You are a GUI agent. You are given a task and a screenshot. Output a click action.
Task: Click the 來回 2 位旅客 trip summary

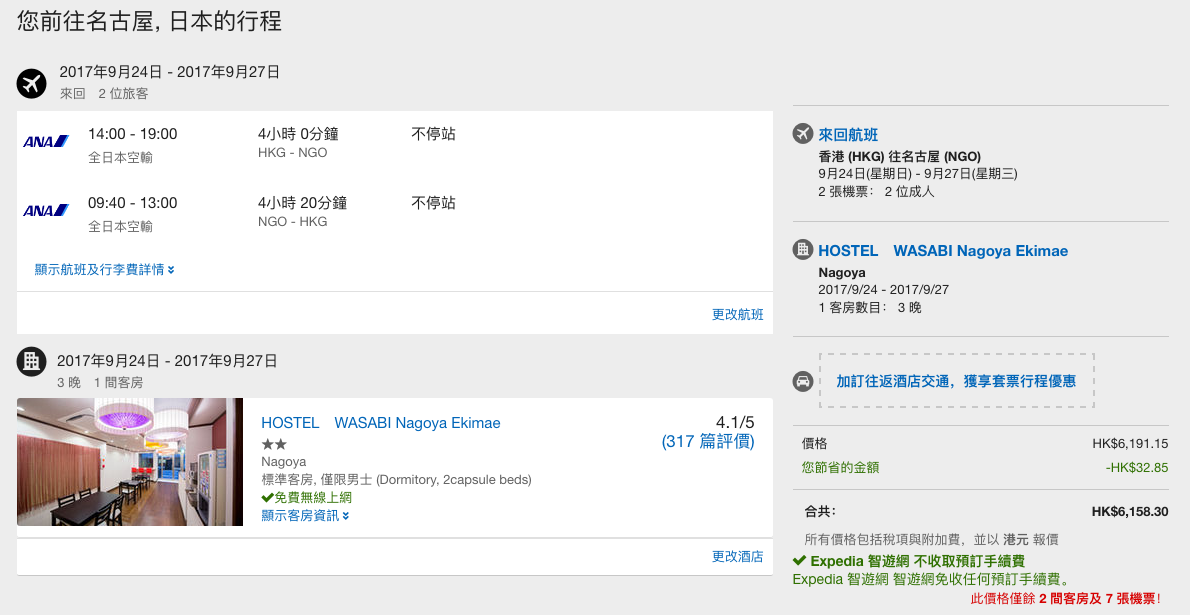click(105, 94)
